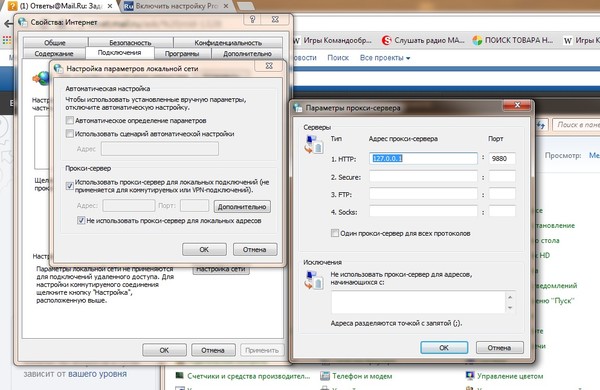Screen dimensions: 600x390
Task: Click the Secure port field
Action: click(502, 177)
